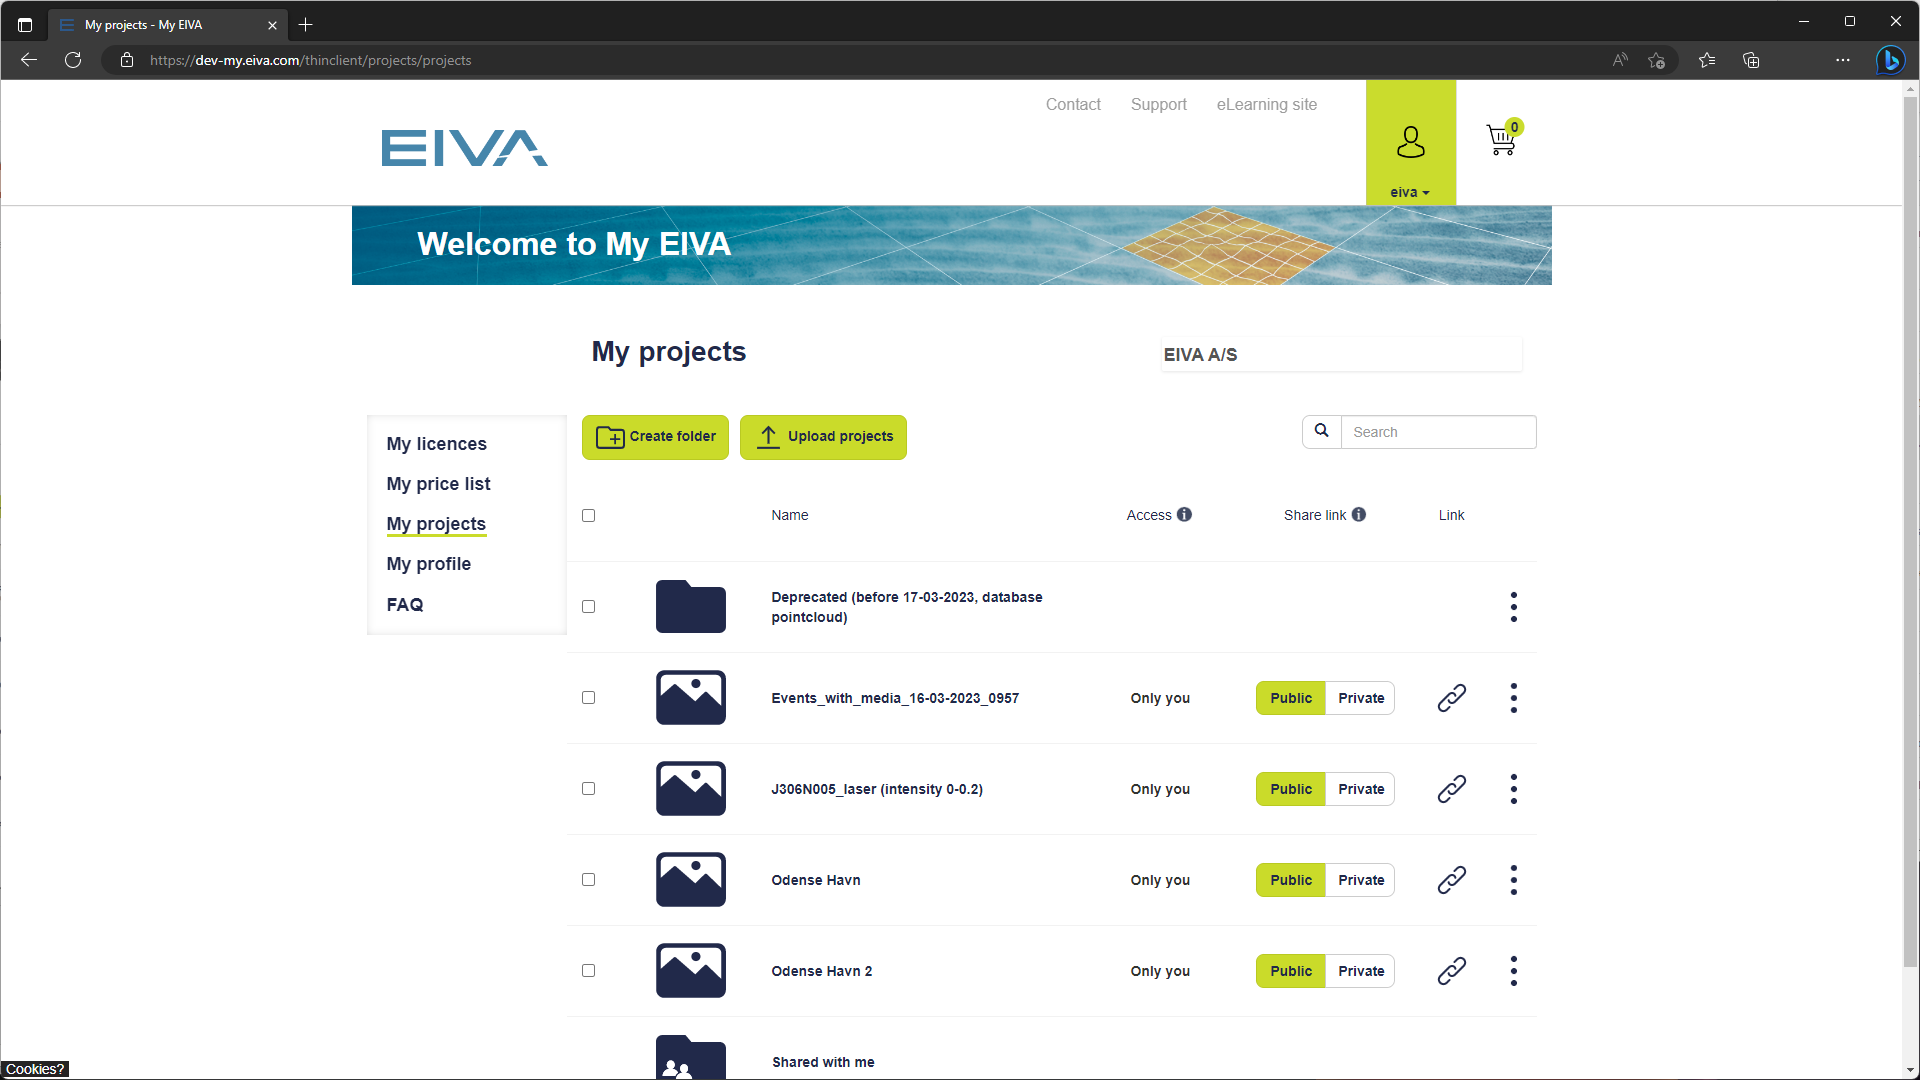Expand the eiva user account dropdown
1920x1080 pixels.
(x=1410, y=192)
